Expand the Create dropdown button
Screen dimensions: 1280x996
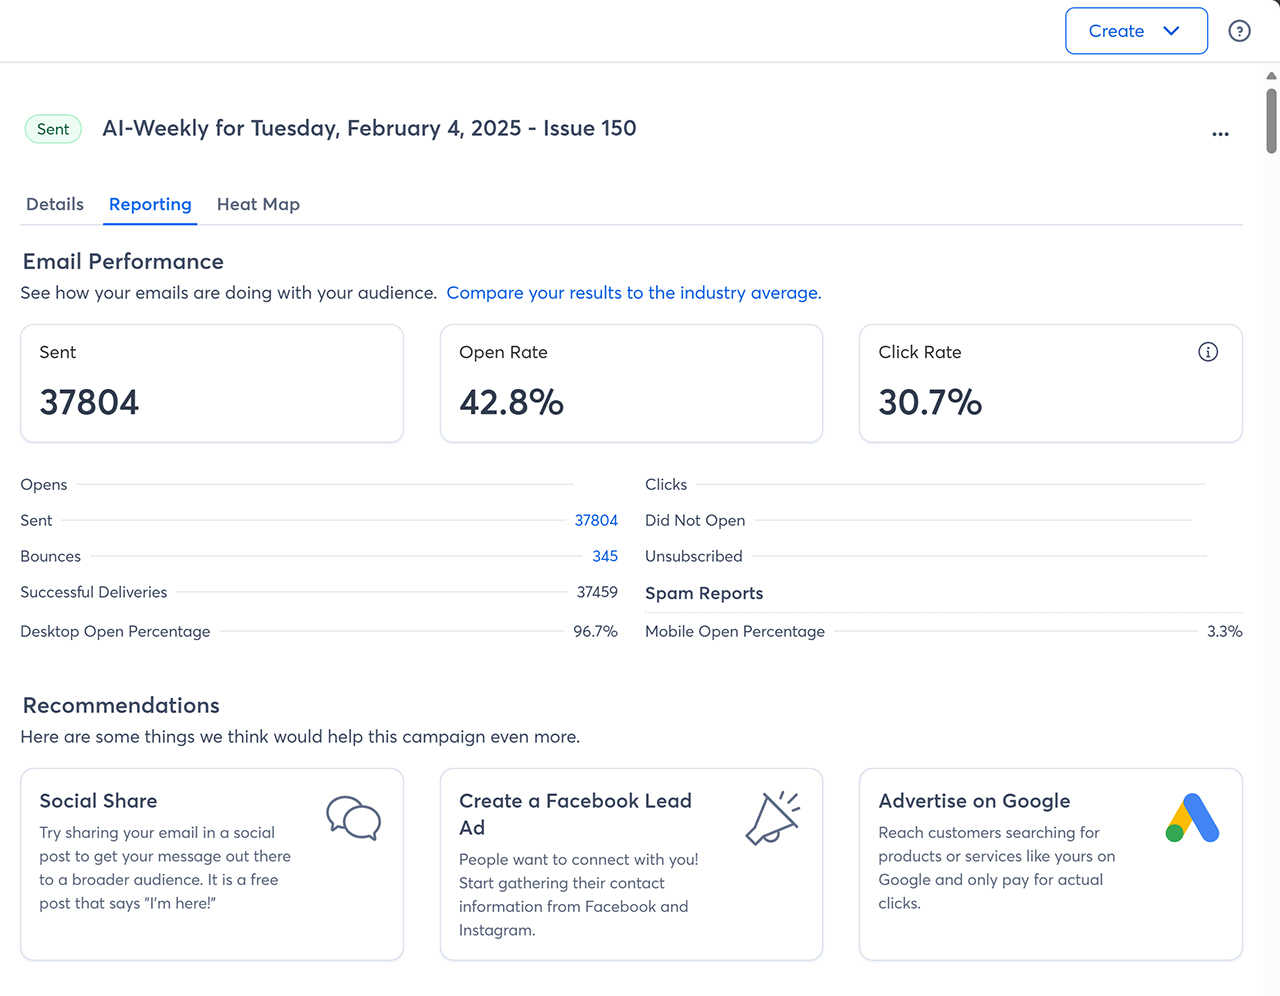click(x=1136, y=31)
